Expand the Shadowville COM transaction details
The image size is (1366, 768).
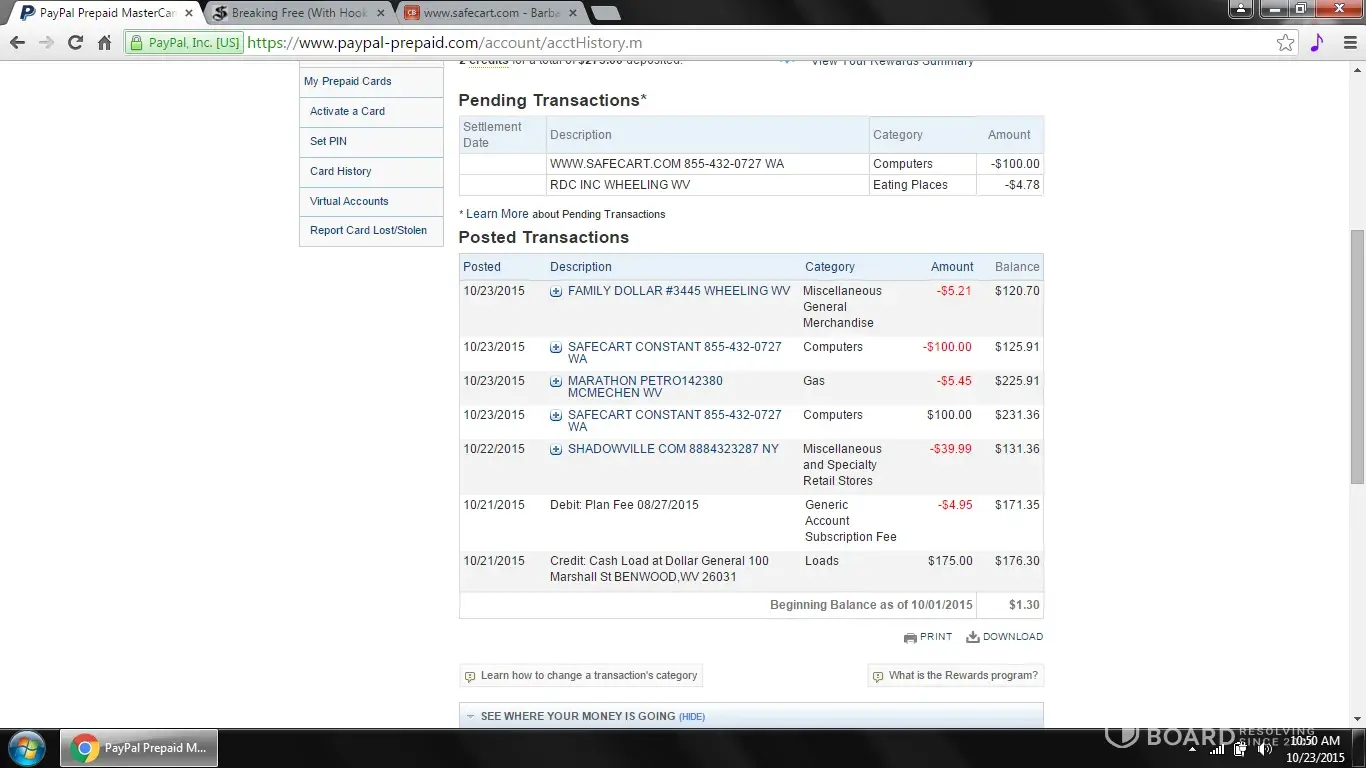[556, 450]
